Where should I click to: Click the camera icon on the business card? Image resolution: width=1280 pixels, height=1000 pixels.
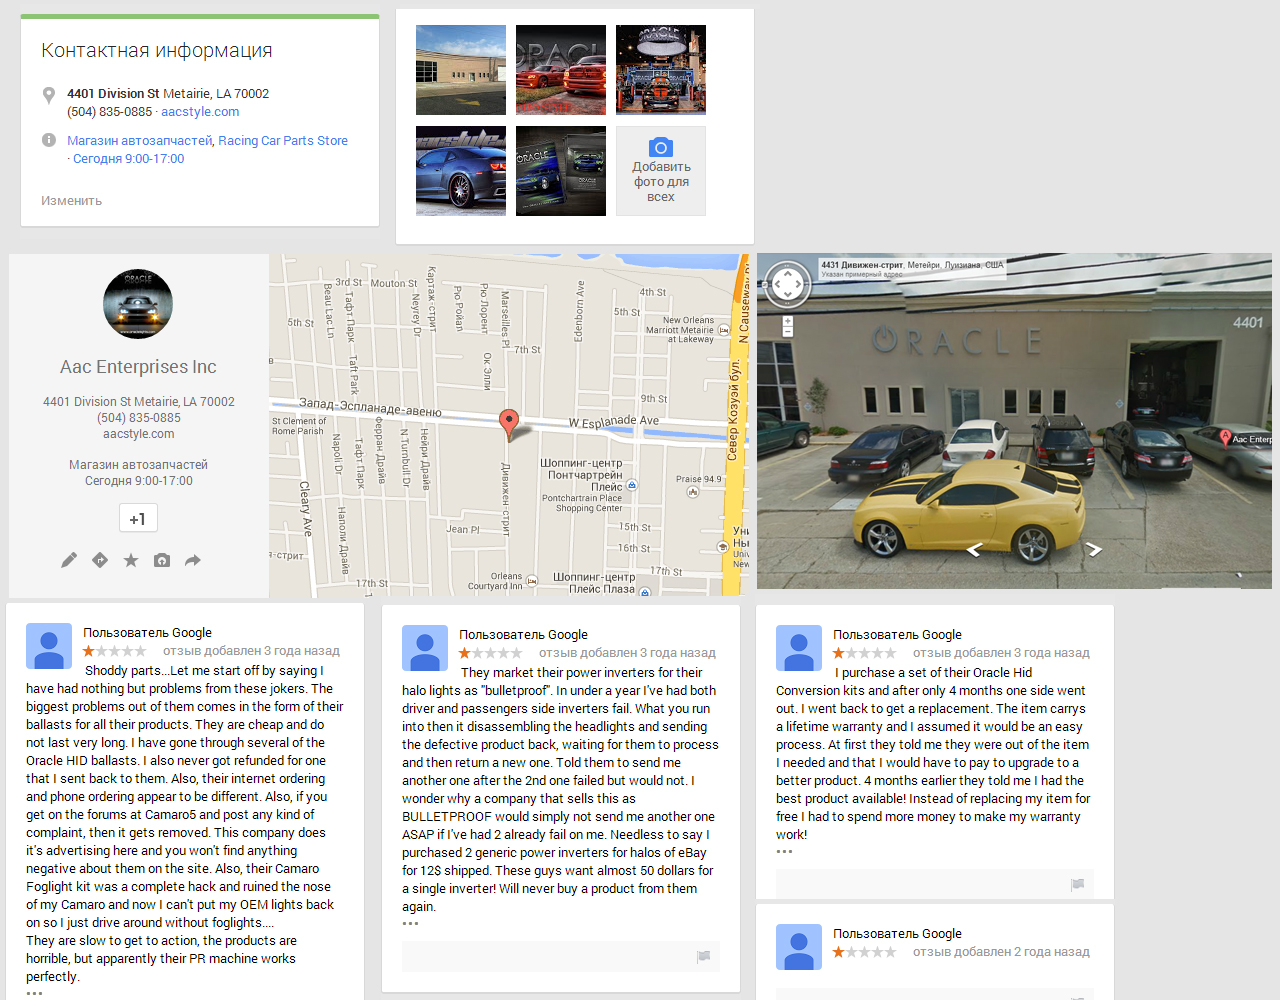[x=162, y=560]
